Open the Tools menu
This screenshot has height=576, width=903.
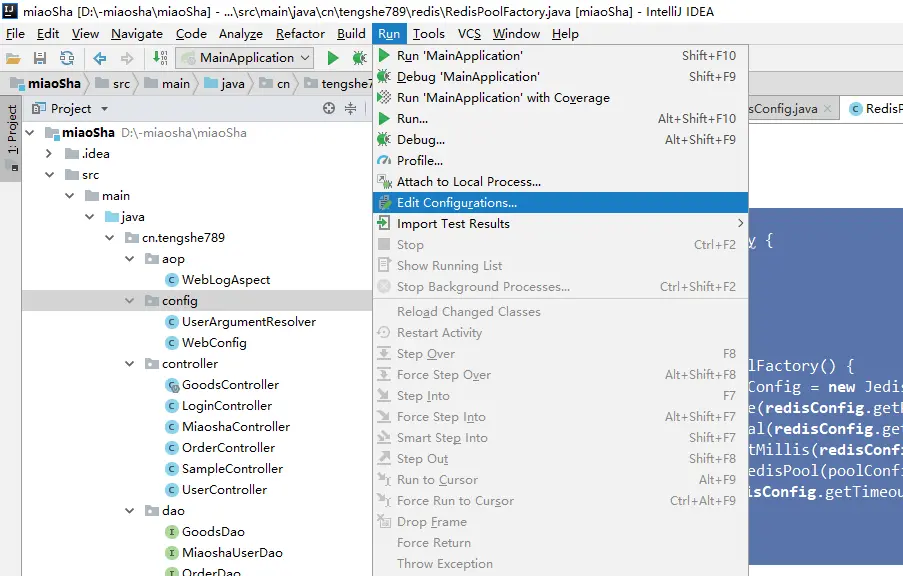pos(428,34)
